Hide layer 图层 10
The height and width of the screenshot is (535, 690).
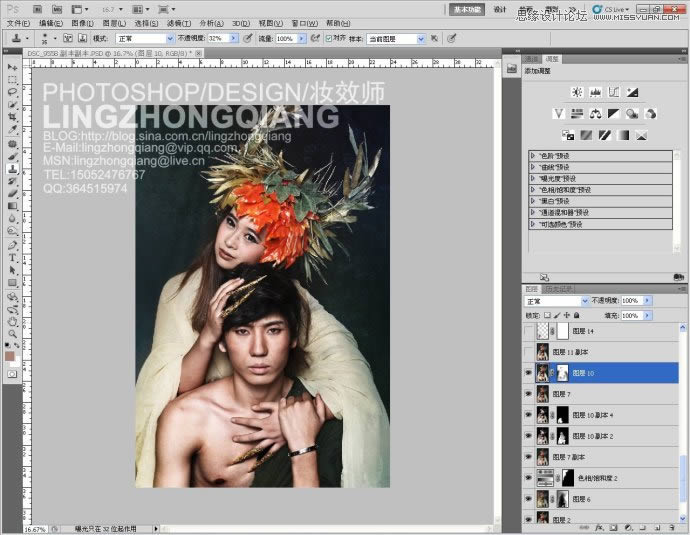point(529,373)
